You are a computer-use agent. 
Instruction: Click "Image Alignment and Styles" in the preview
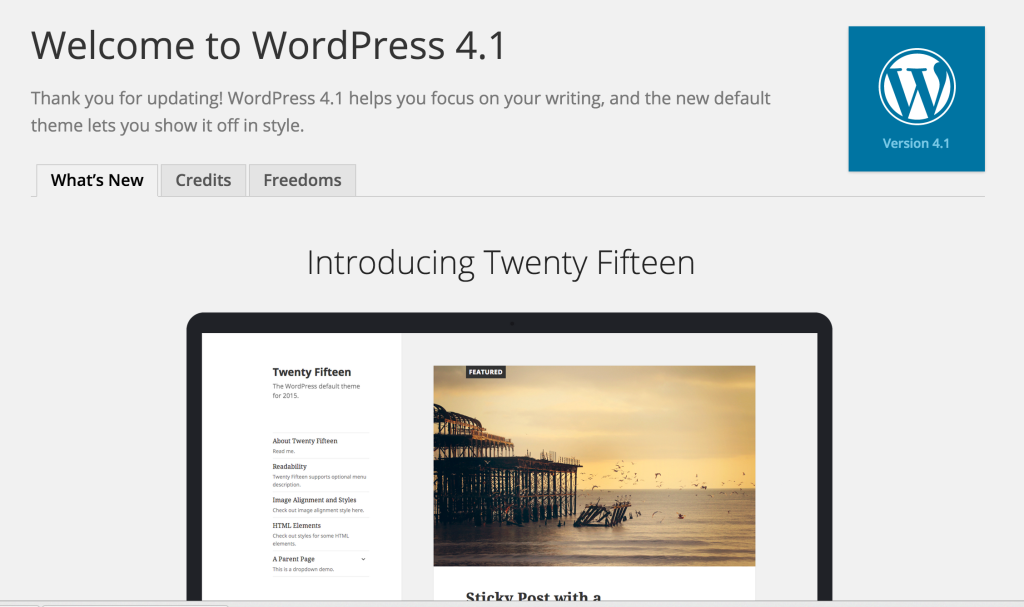(314, 500)
